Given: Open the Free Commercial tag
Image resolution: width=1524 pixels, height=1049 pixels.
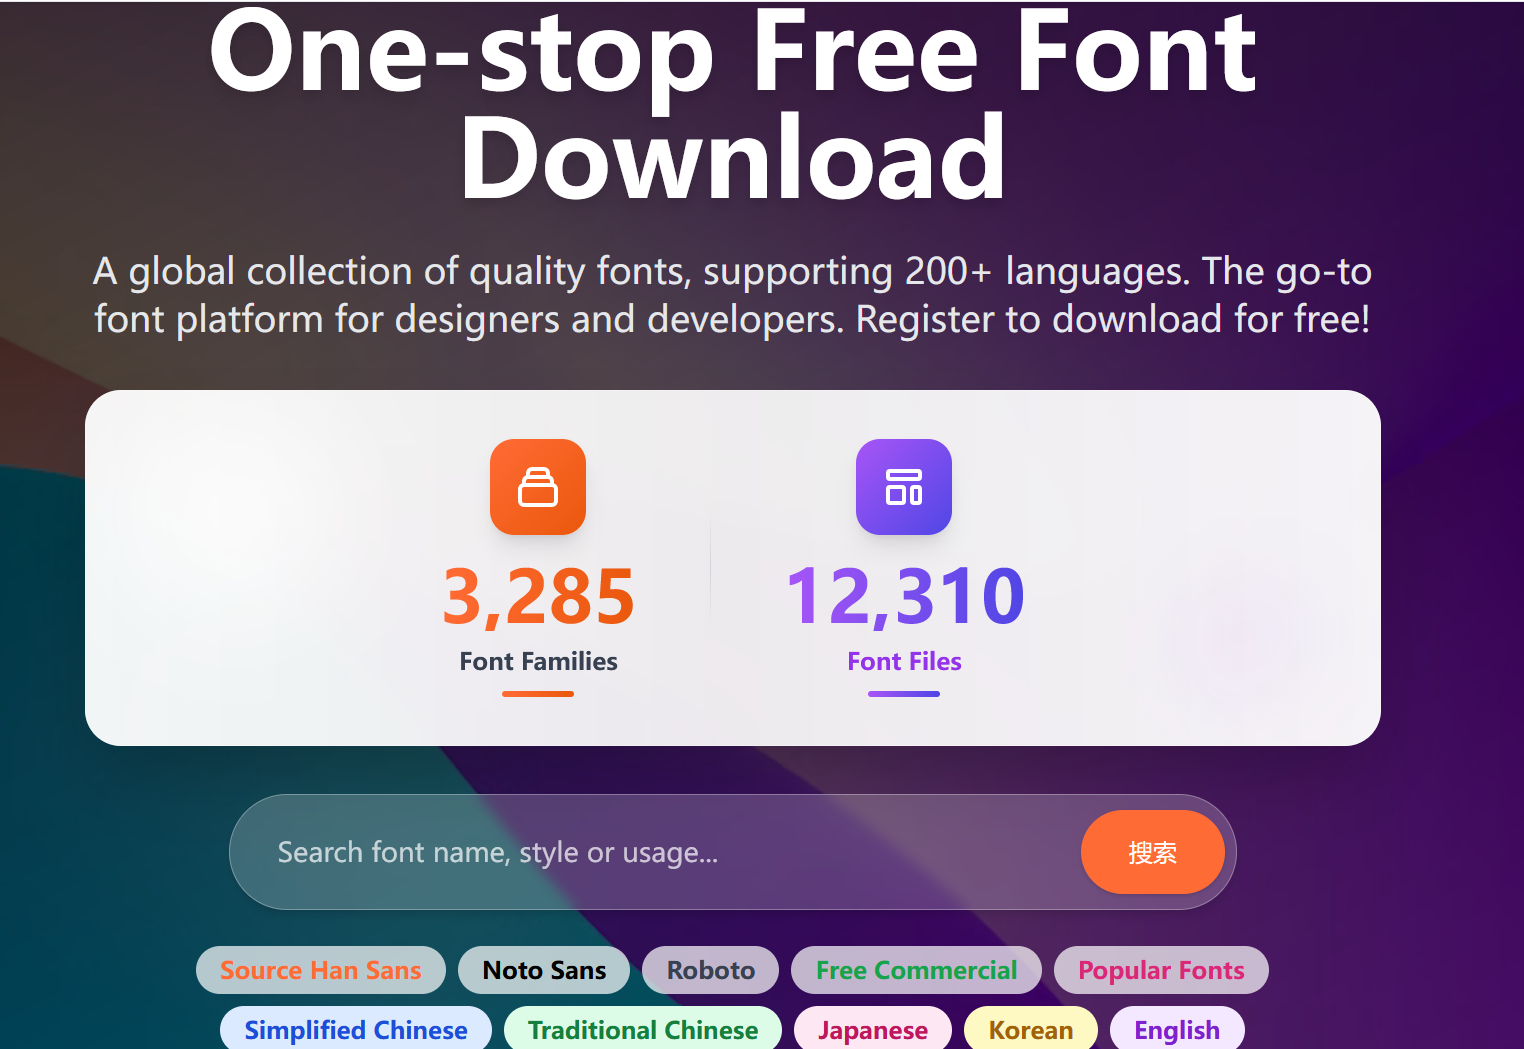Looking at the screenshot, I should click(x=916, y=970).
